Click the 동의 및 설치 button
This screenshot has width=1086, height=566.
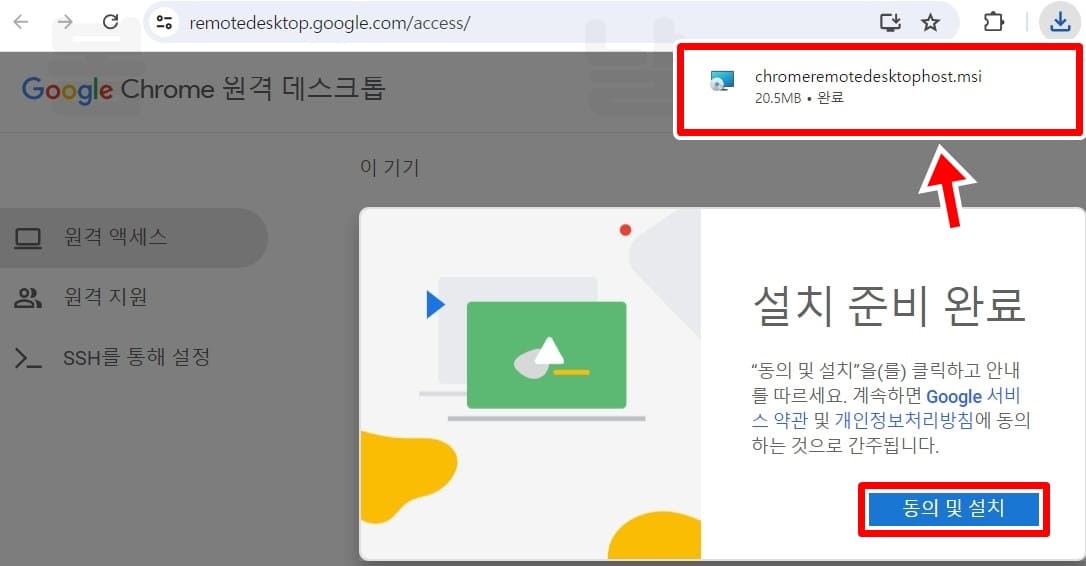click(954, 509)
